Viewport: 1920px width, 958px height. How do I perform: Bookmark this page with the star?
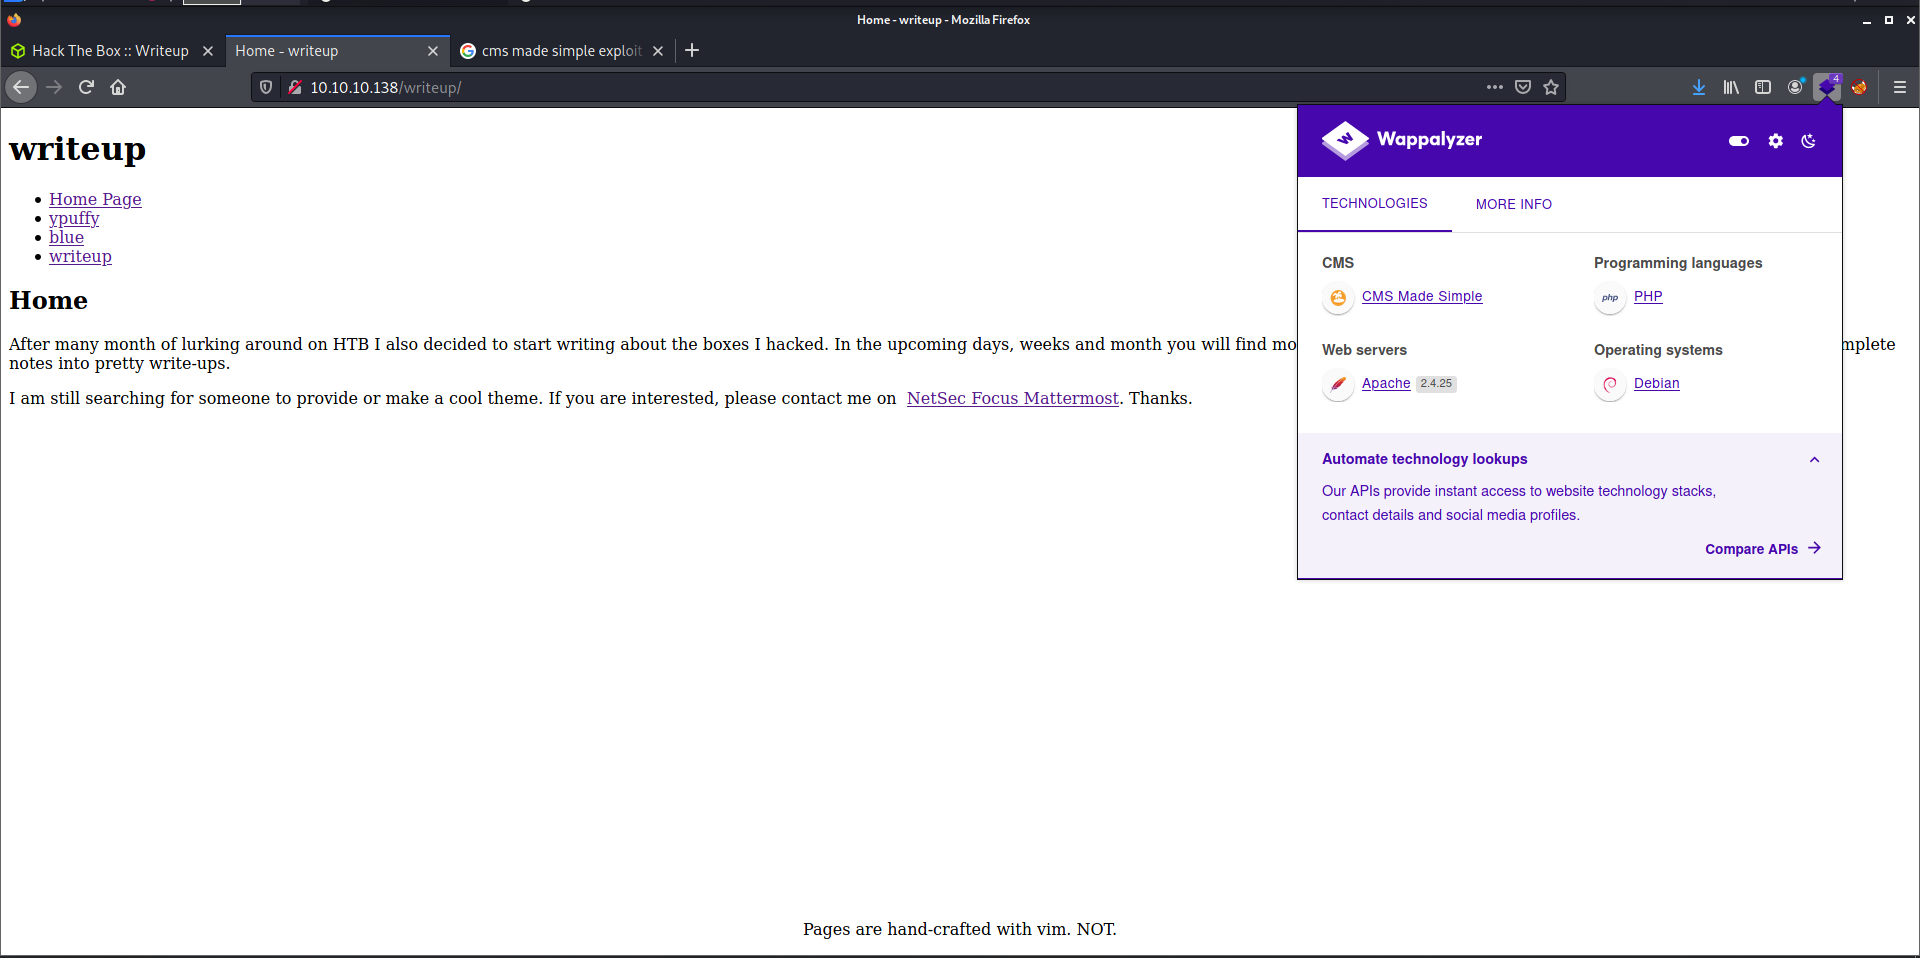point(1551,87)
